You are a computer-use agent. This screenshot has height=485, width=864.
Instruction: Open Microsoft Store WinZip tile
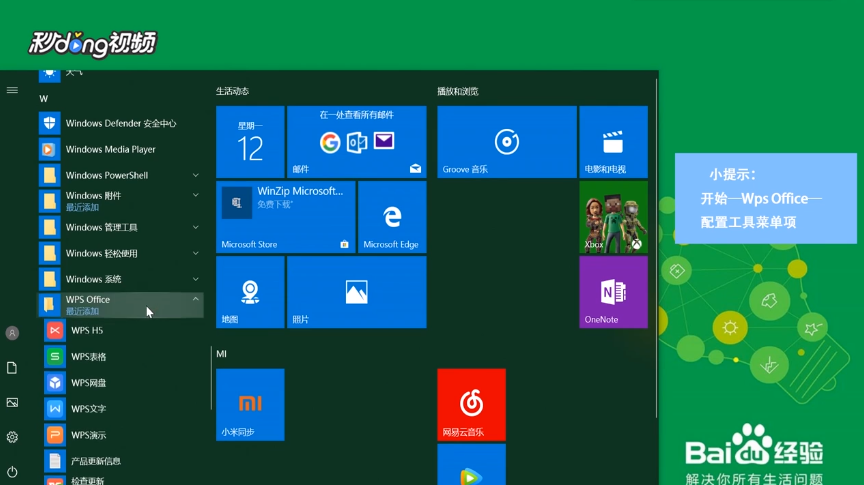click(285, 217)
